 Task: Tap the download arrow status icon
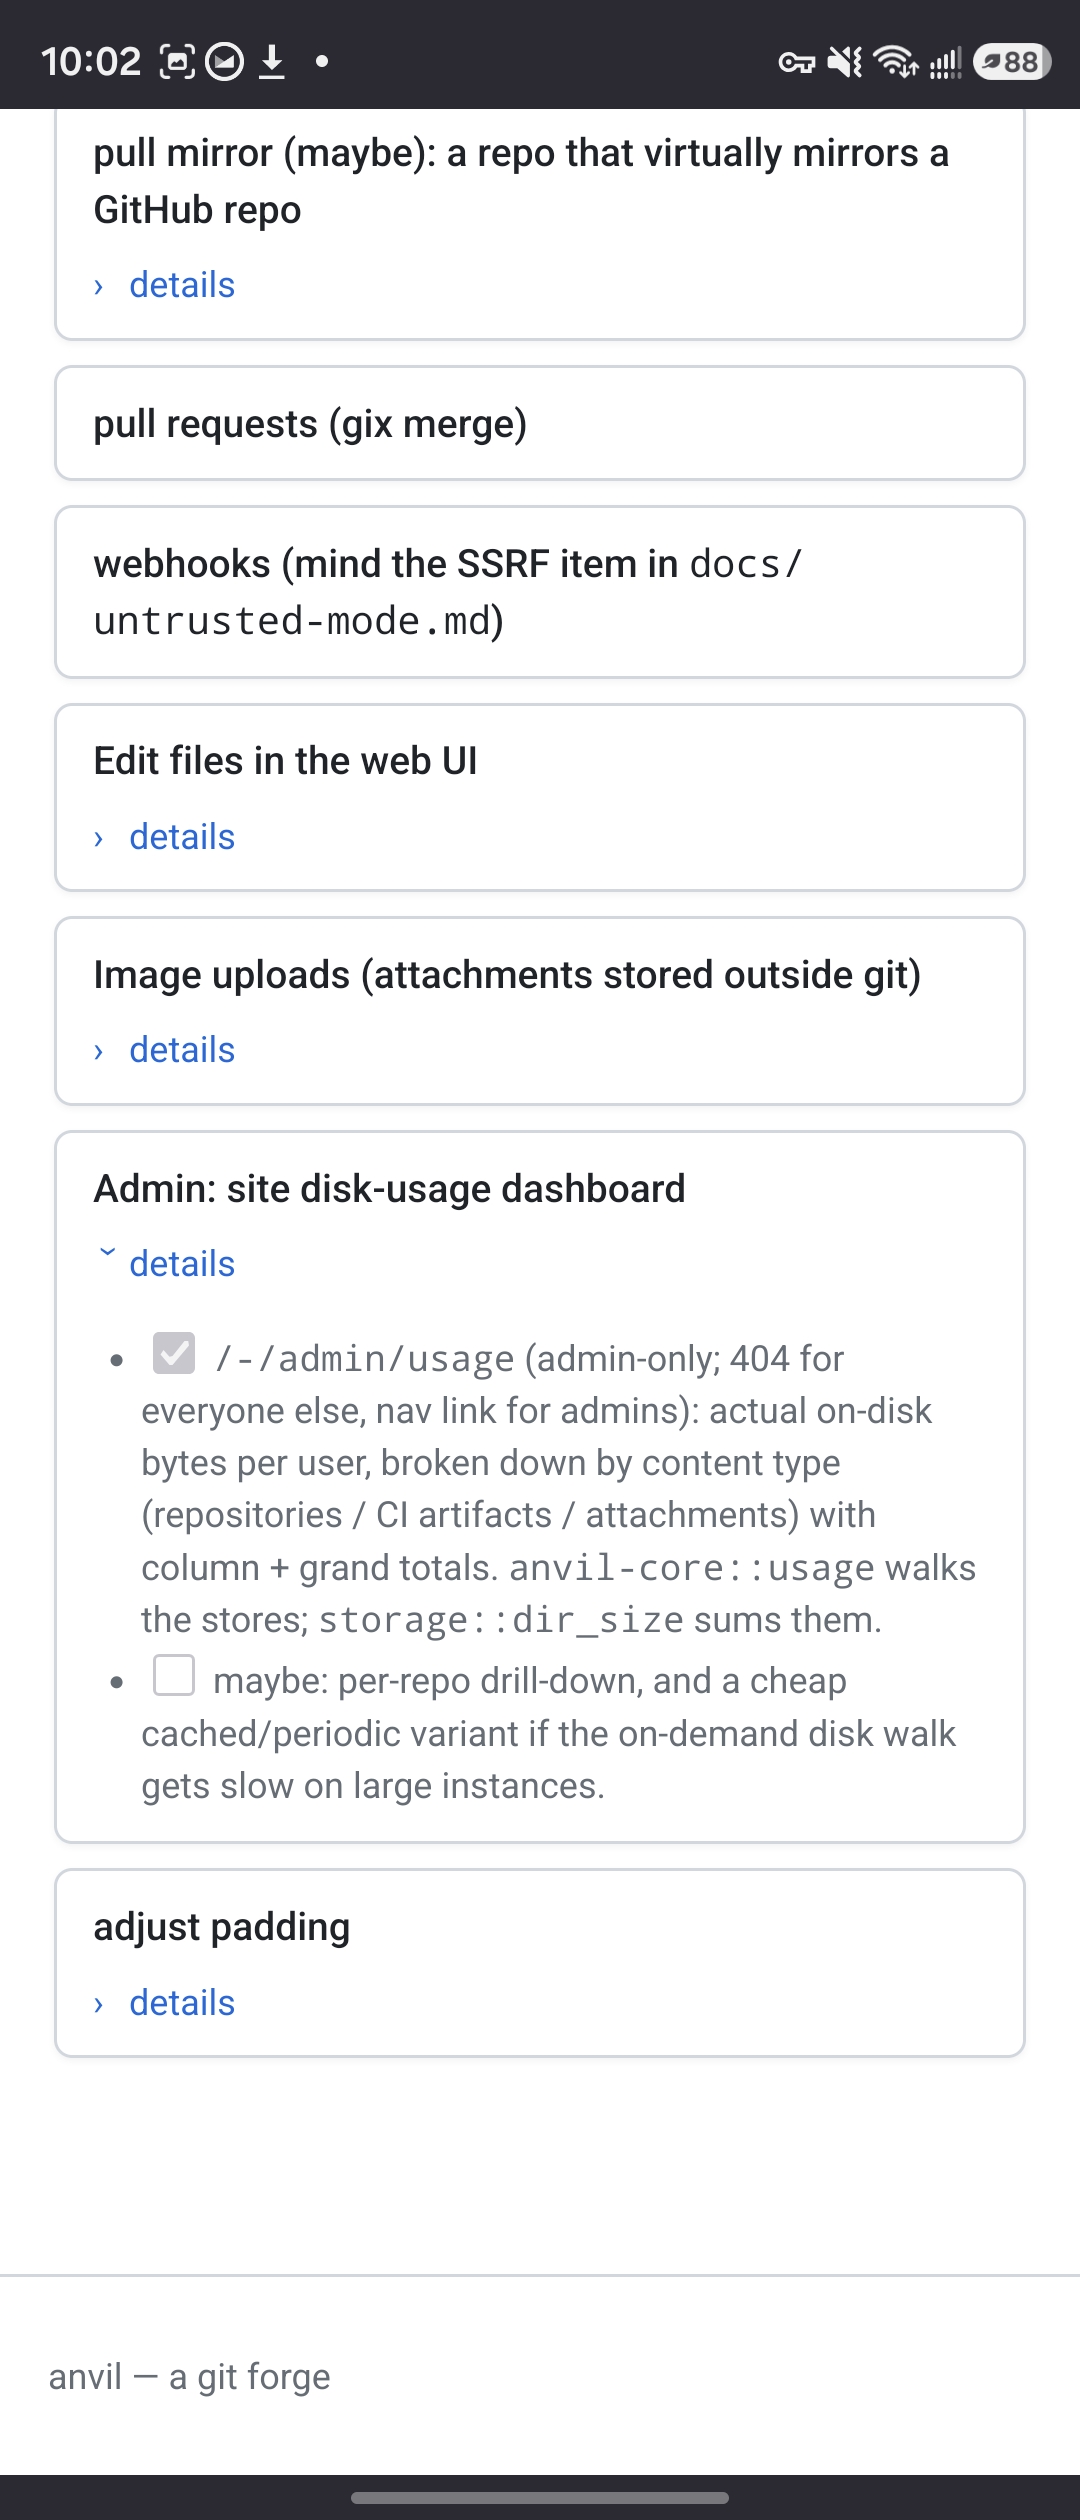272,62
